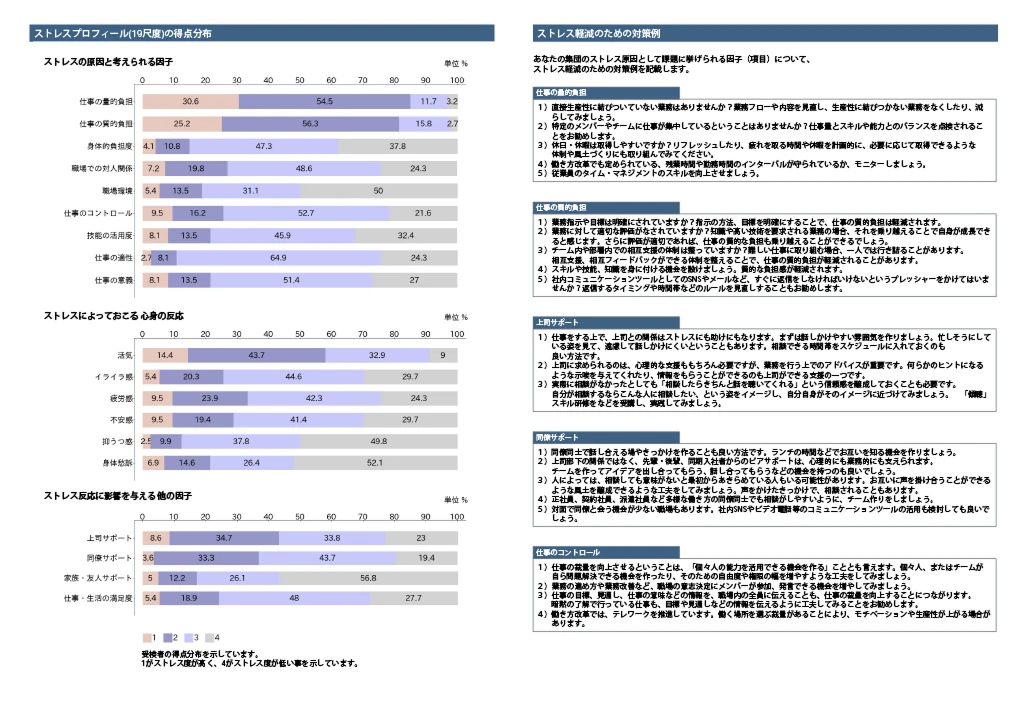Viewport: 1024px width, 725px height.
Task: Select the 50 bar segment in 職場環境 row
Action: click(379, 191)
